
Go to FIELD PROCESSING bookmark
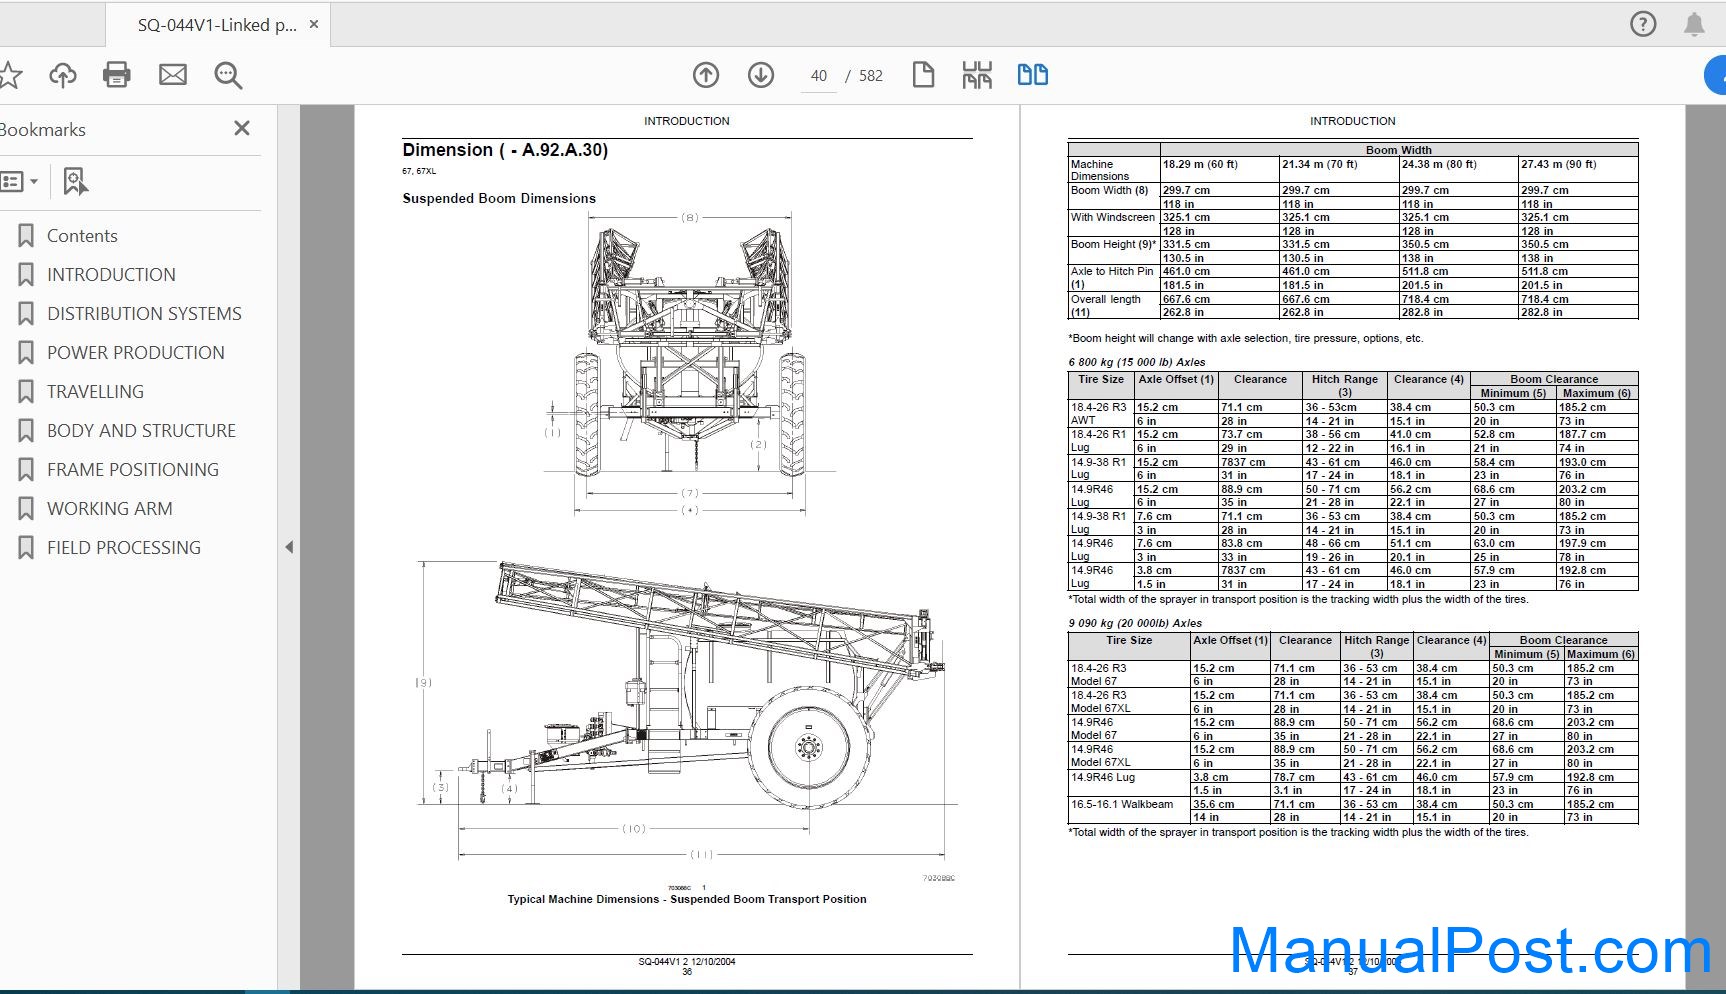pyautogui.click(x=124, y=548)
